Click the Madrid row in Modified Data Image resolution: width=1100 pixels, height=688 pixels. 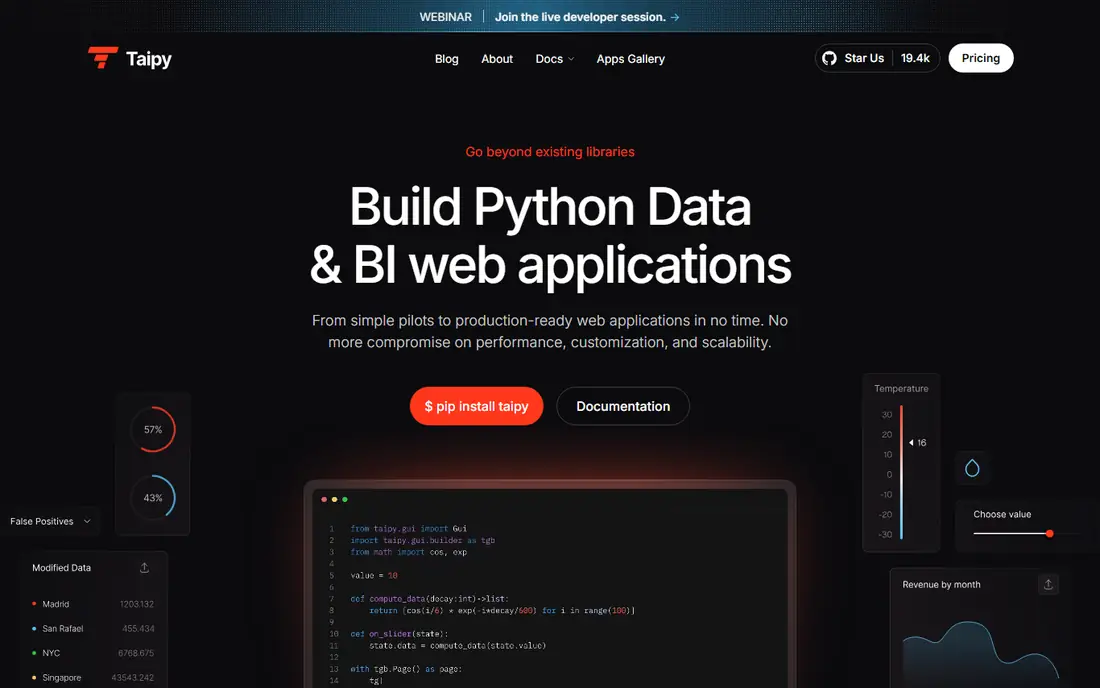(x=93, y=604)
